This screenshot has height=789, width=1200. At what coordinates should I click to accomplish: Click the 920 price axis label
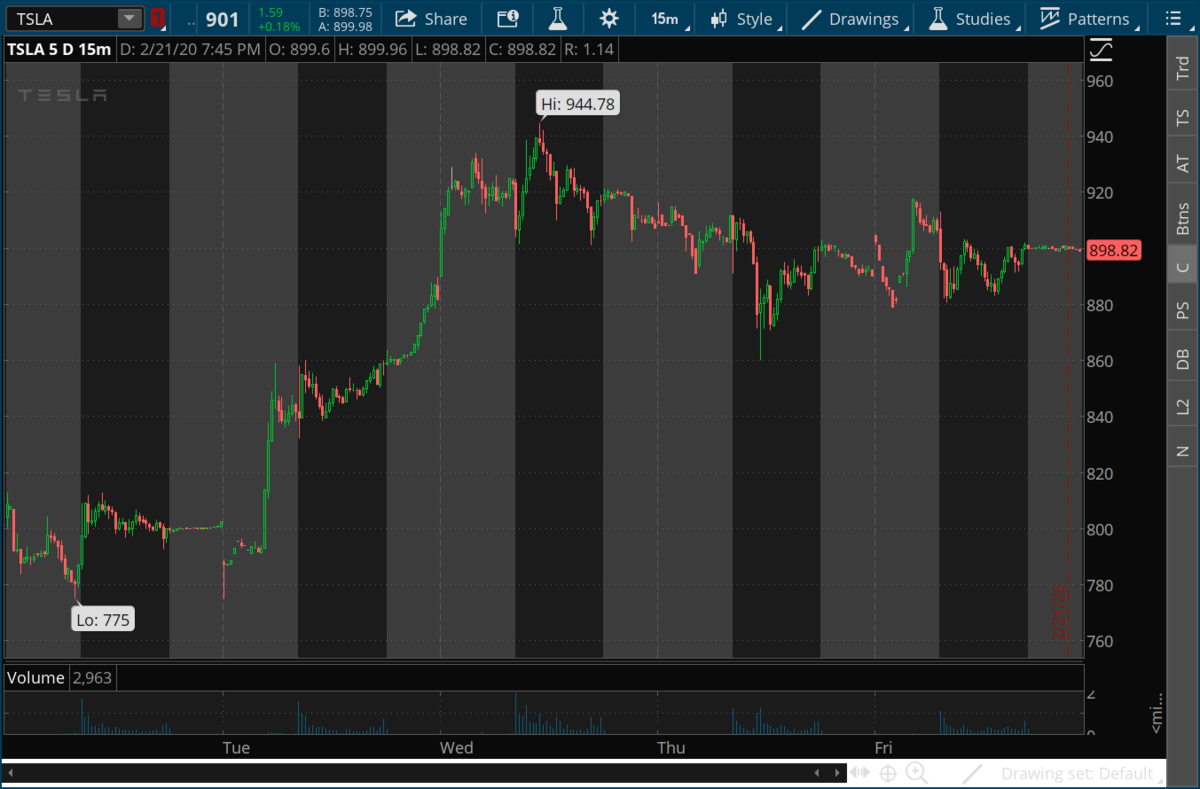click(1099, 193)
